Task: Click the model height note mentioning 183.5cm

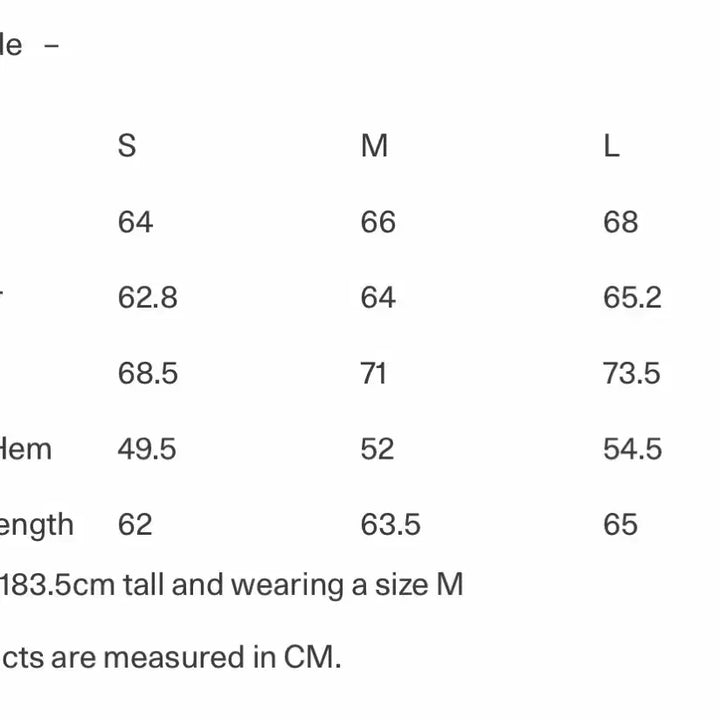Action: (232, 584)
